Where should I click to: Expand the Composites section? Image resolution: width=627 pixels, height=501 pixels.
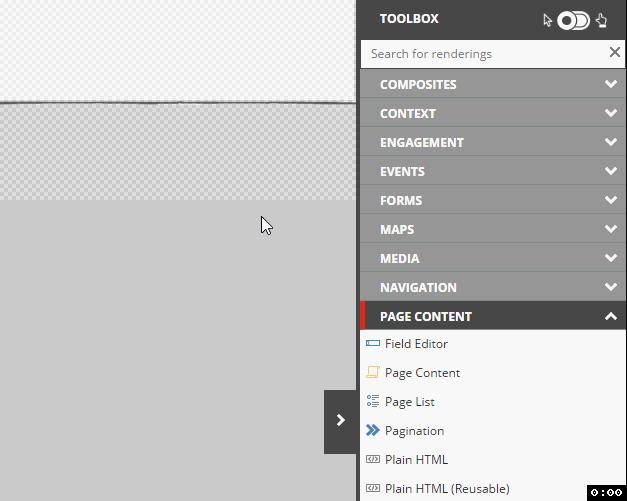point(493,84)
